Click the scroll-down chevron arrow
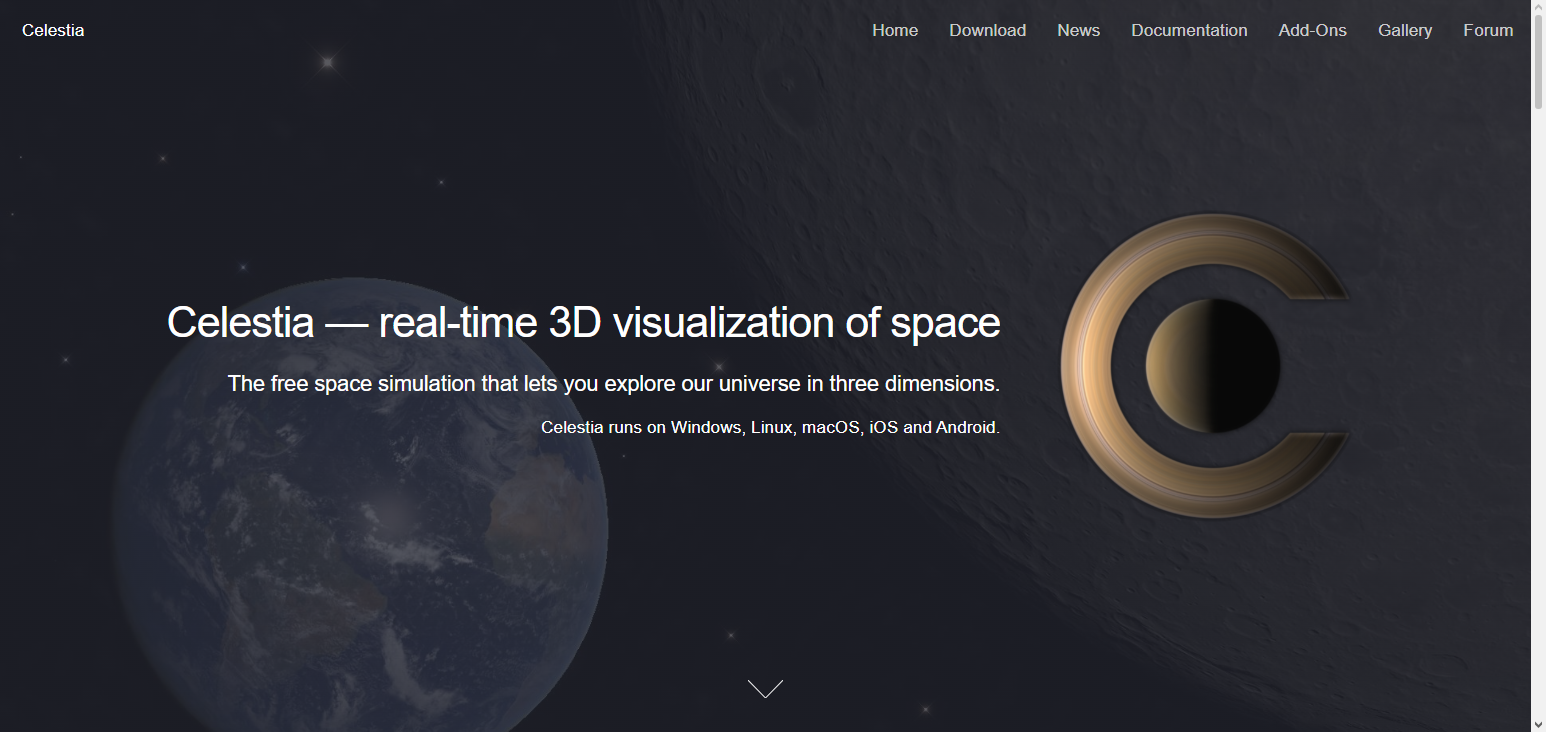This screenshot has width=1546, height=732. coord(765,688)
